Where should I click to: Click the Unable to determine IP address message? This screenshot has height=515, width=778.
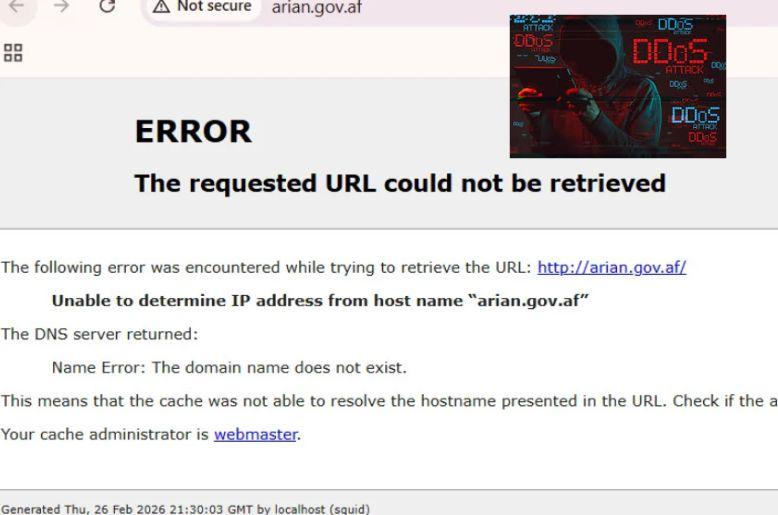tap(320, 301)
